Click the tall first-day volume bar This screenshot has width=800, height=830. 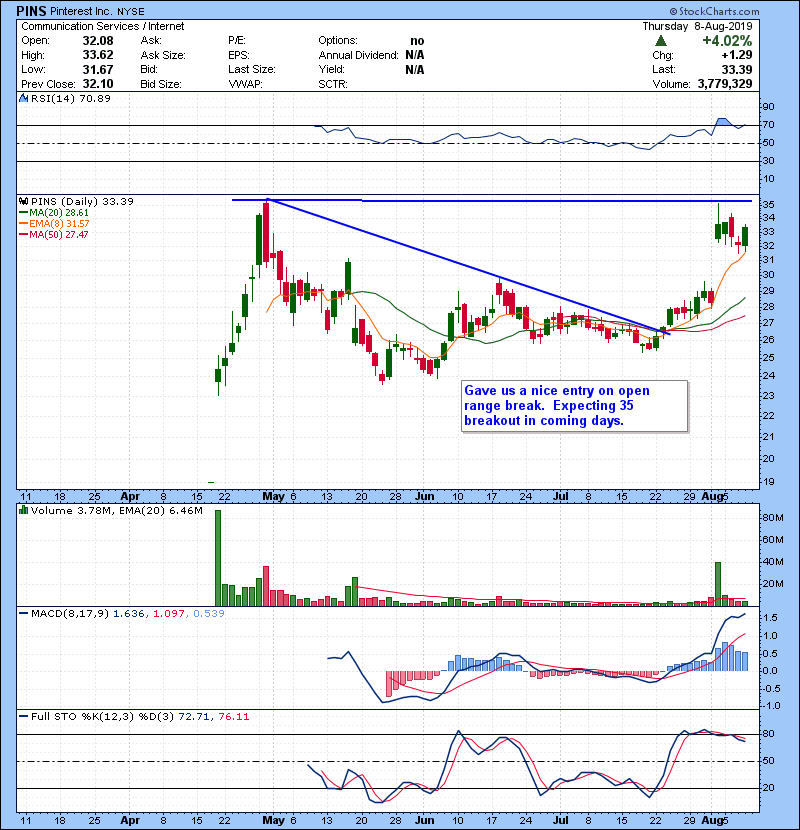(x=218, y=558)
